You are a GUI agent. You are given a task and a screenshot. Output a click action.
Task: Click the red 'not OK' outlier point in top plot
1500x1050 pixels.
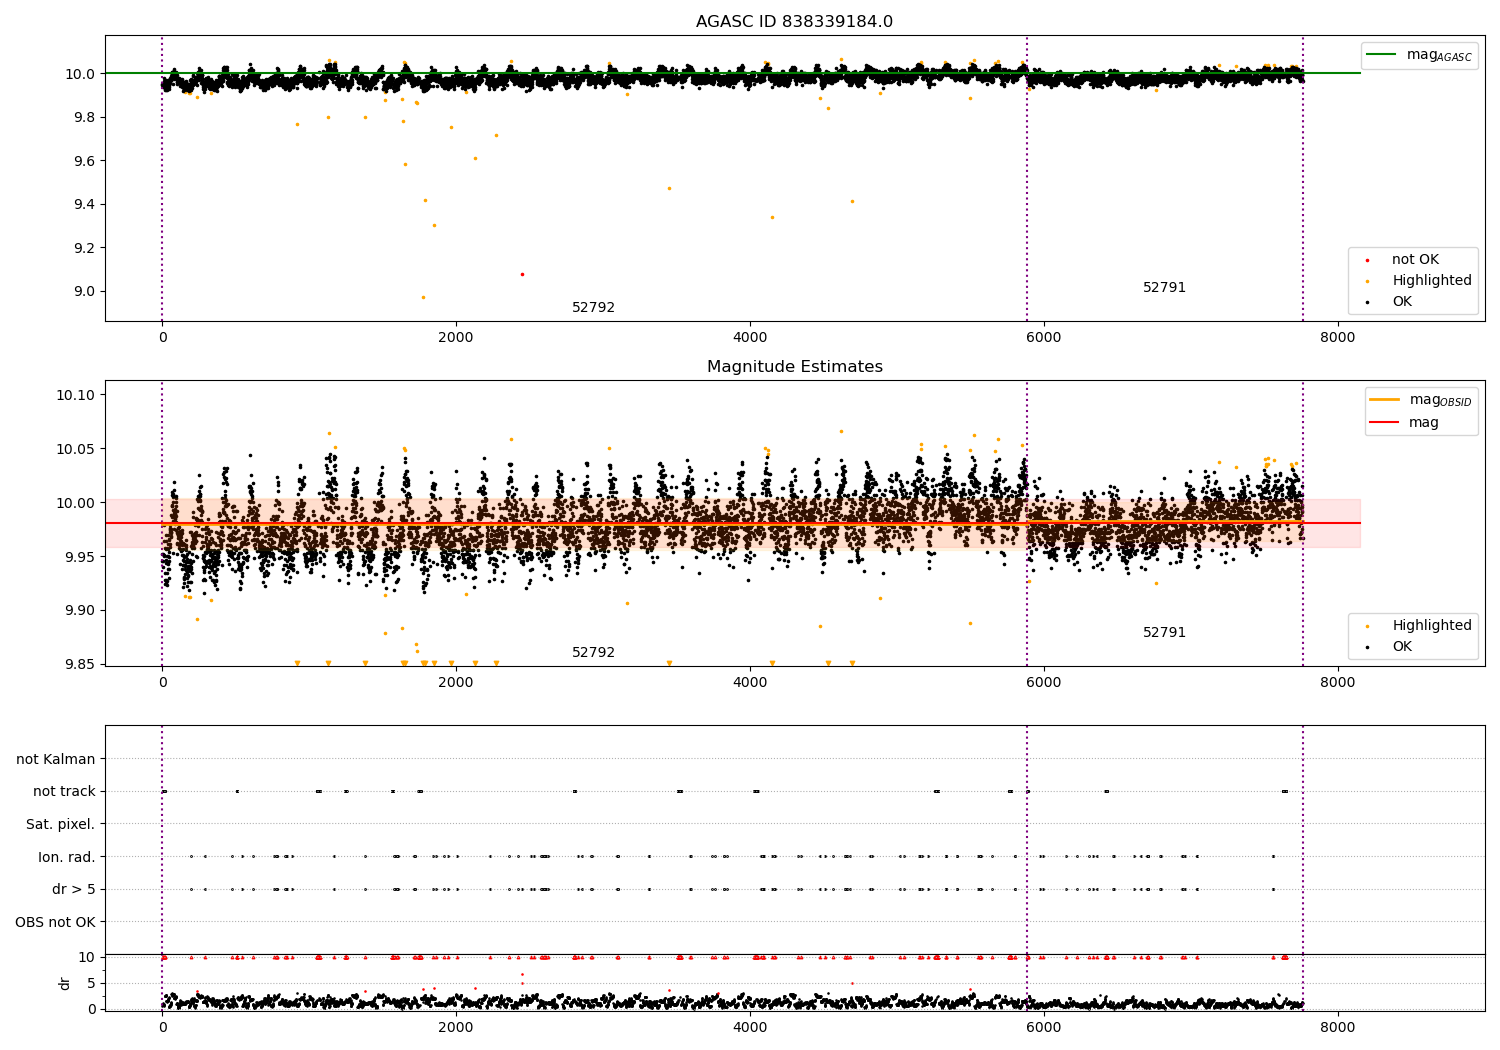522,274
